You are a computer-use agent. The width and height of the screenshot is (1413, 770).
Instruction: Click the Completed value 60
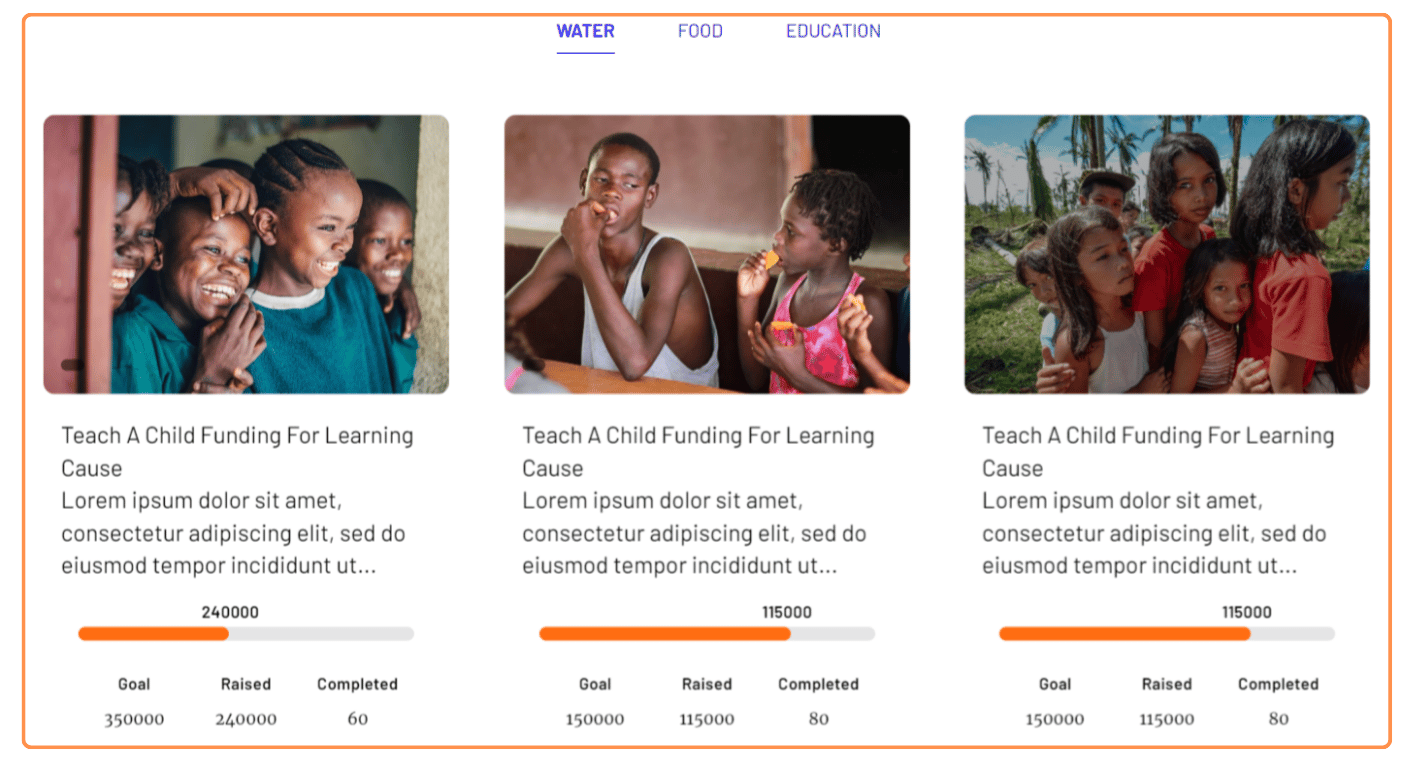click(358, 719)
